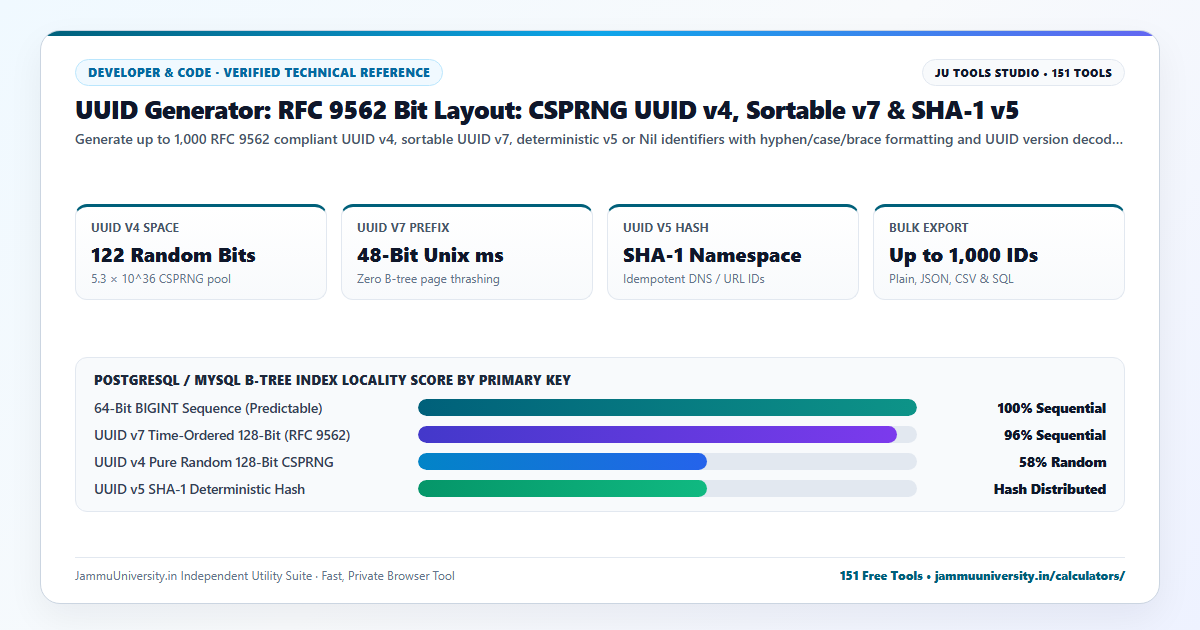Click 'UUID v4 Pure Random 128-Bit CSPRNG' label
This screenshot has width=1200, height=630.
coord(214,462)
